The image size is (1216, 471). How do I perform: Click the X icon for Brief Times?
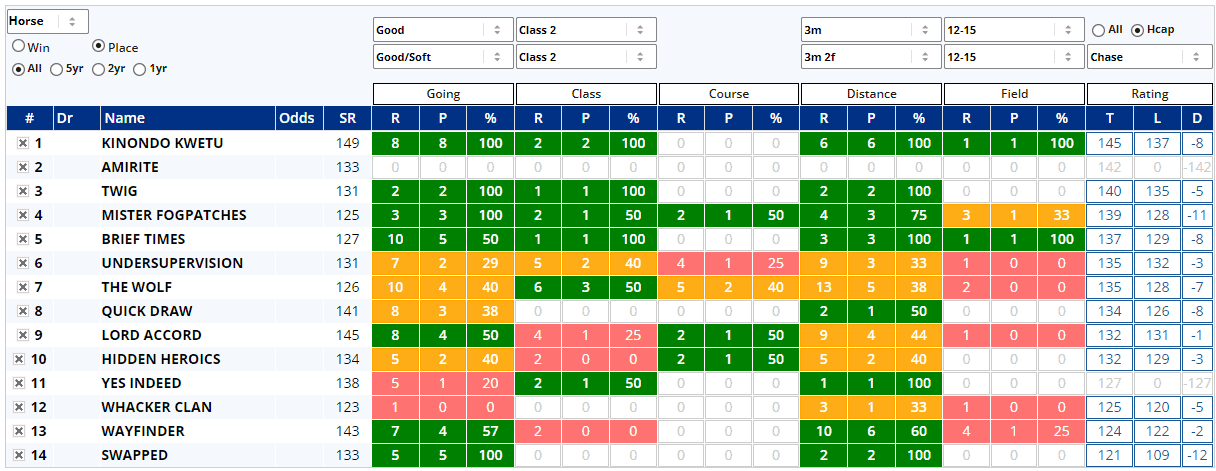pyautogui.click(x=22, y=240)
